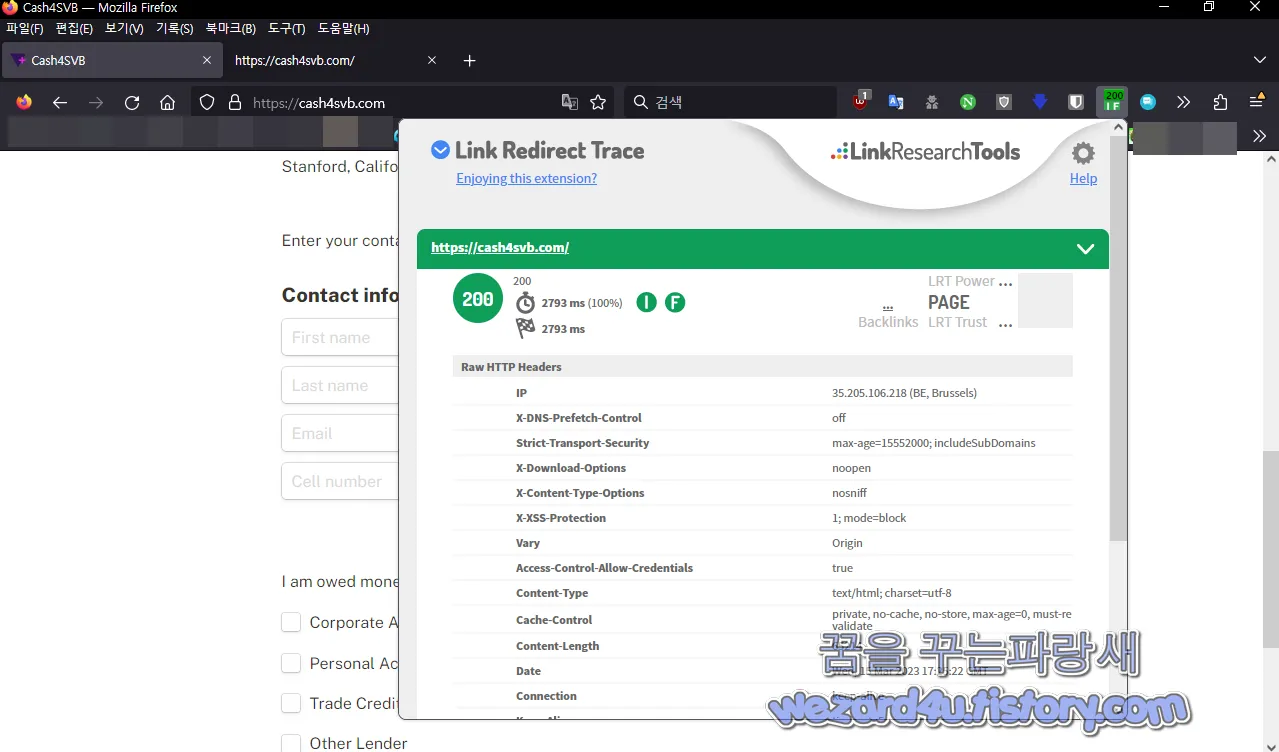Focus the Email field

(340, 433)
